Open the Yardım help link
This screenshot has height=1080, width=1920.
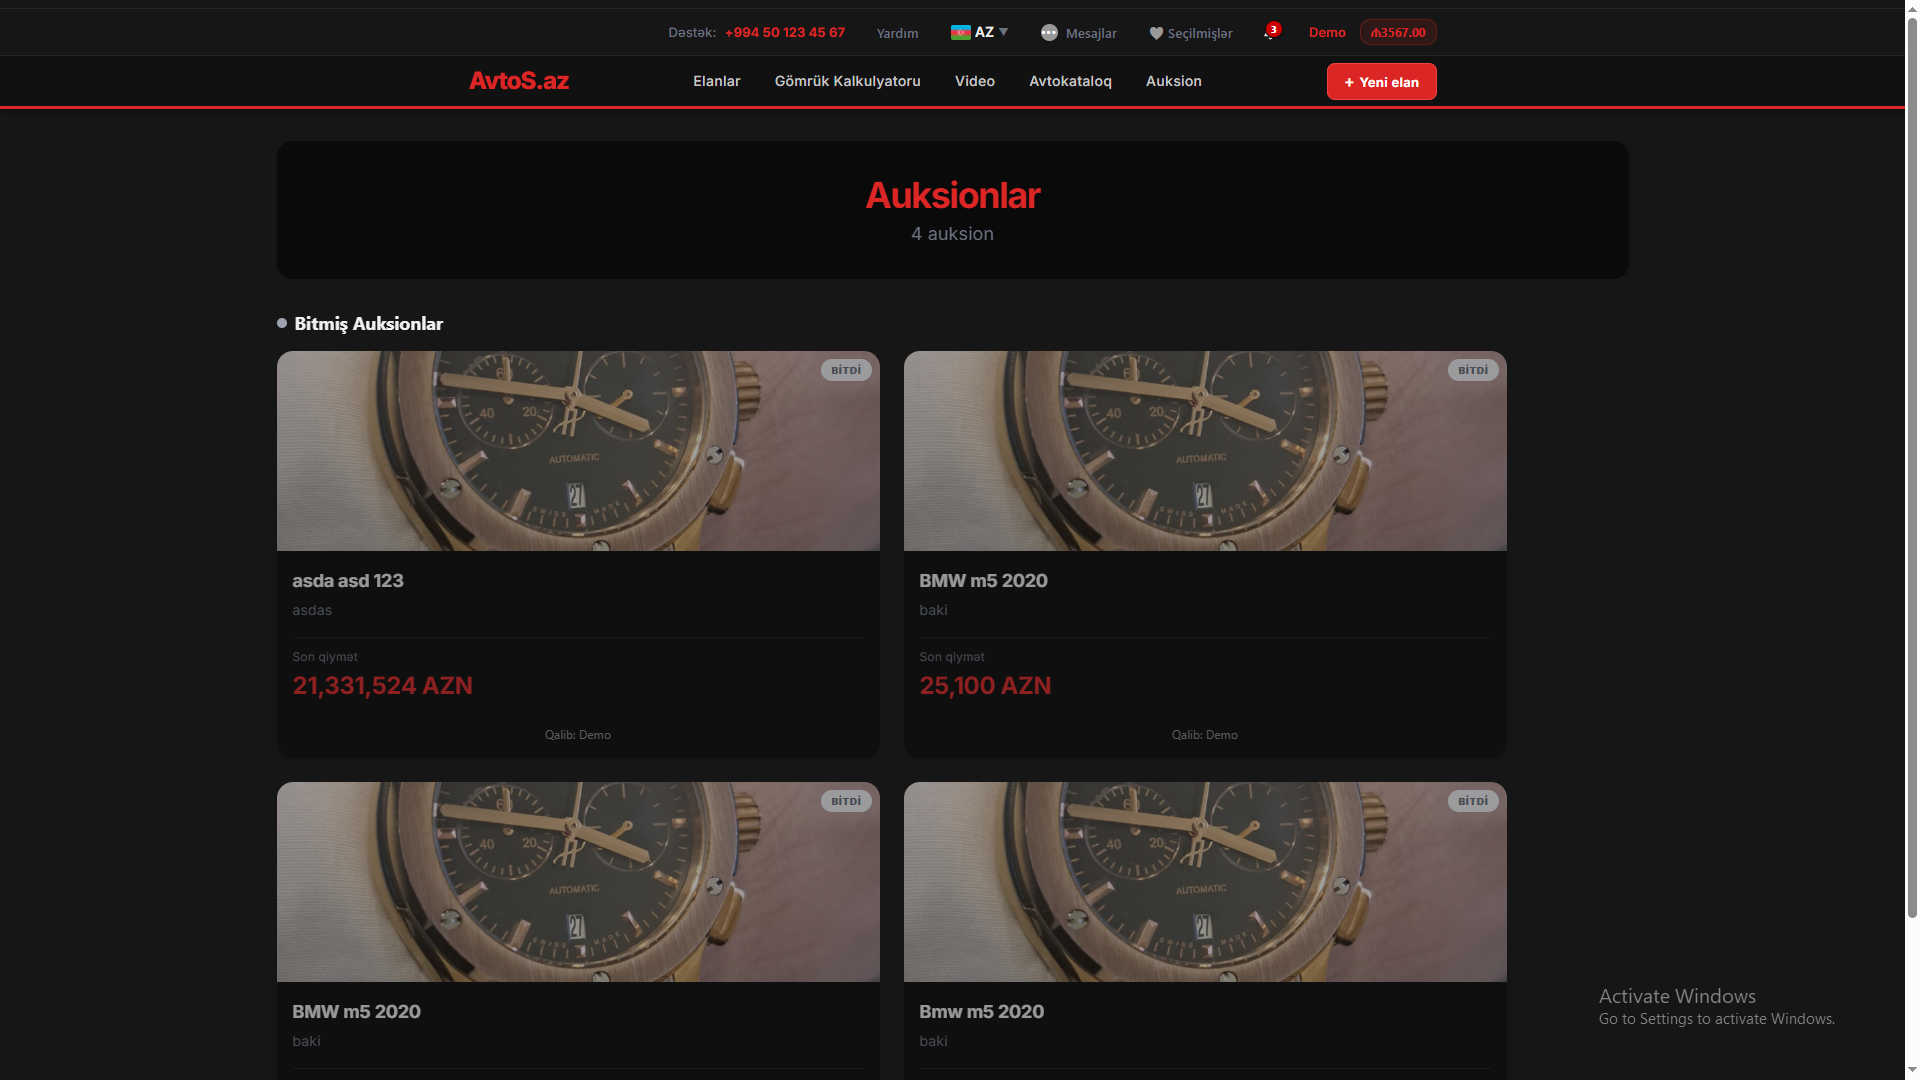[897, 33]
